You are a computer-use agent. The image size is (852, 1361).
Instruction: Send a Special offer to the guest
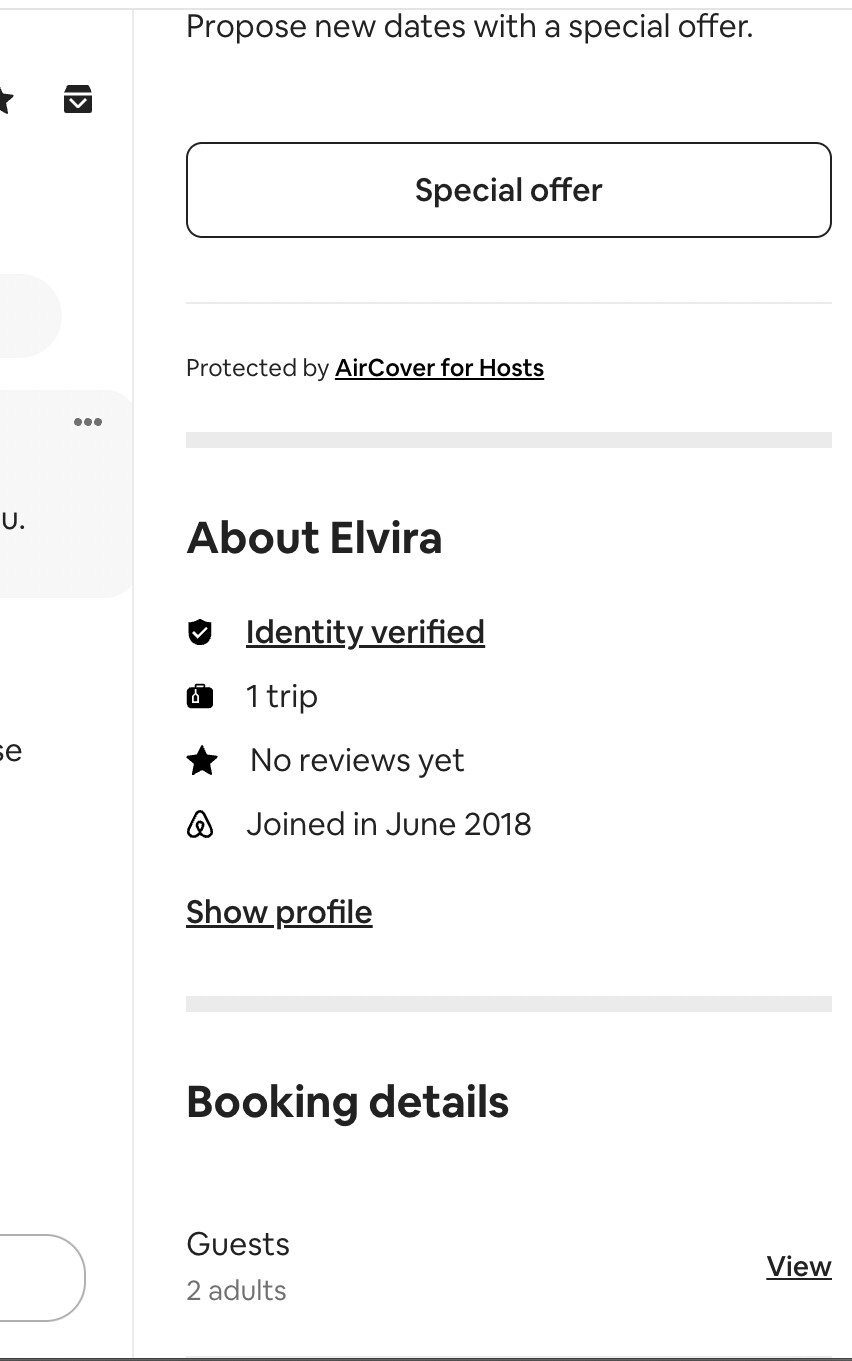pos(509,190)
